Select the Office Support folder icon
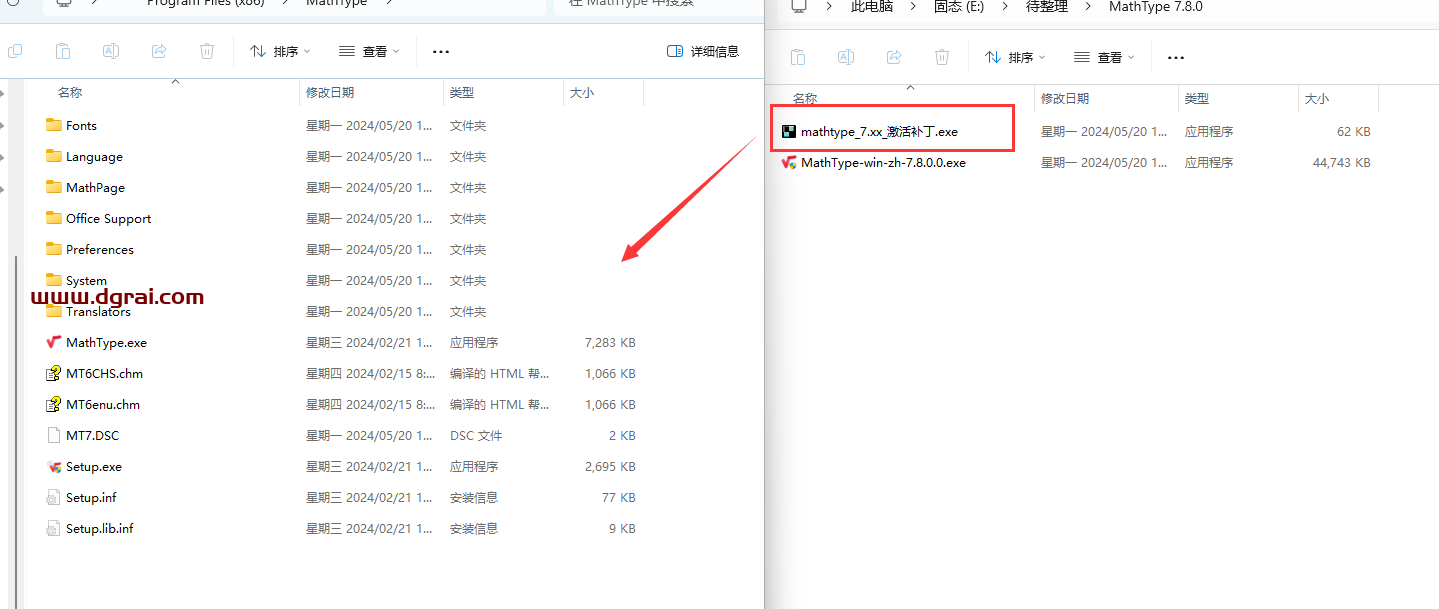 pyautogui.click(x=54, y=218)
